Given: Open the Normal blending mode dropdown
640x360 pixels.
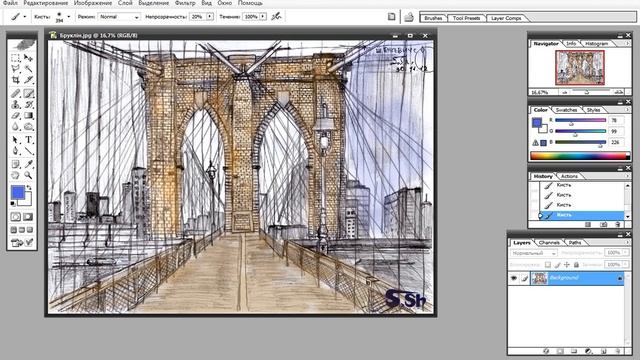Looking at the screenshot, I should [119, 17].
